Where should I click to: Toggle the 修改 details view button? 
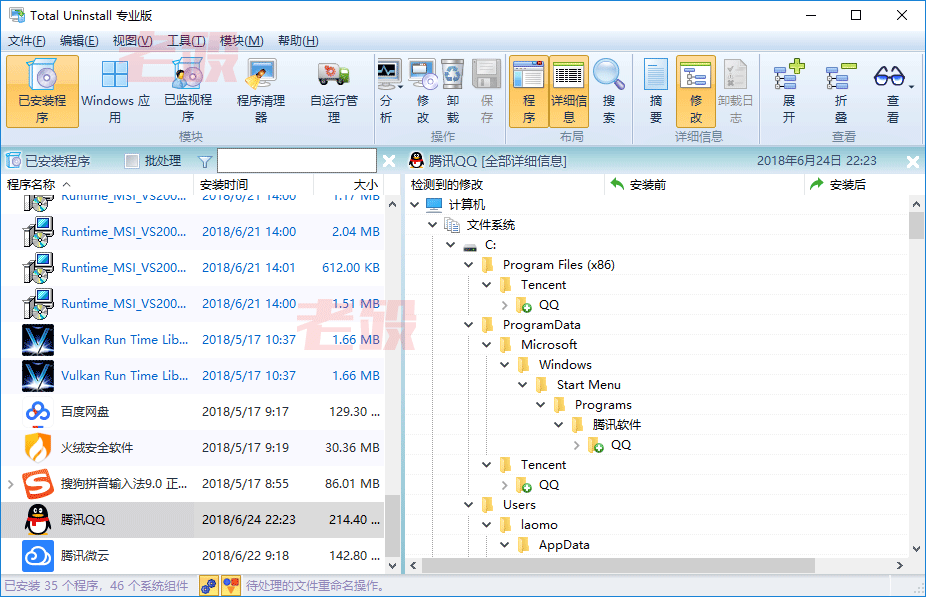coord(696,92)
